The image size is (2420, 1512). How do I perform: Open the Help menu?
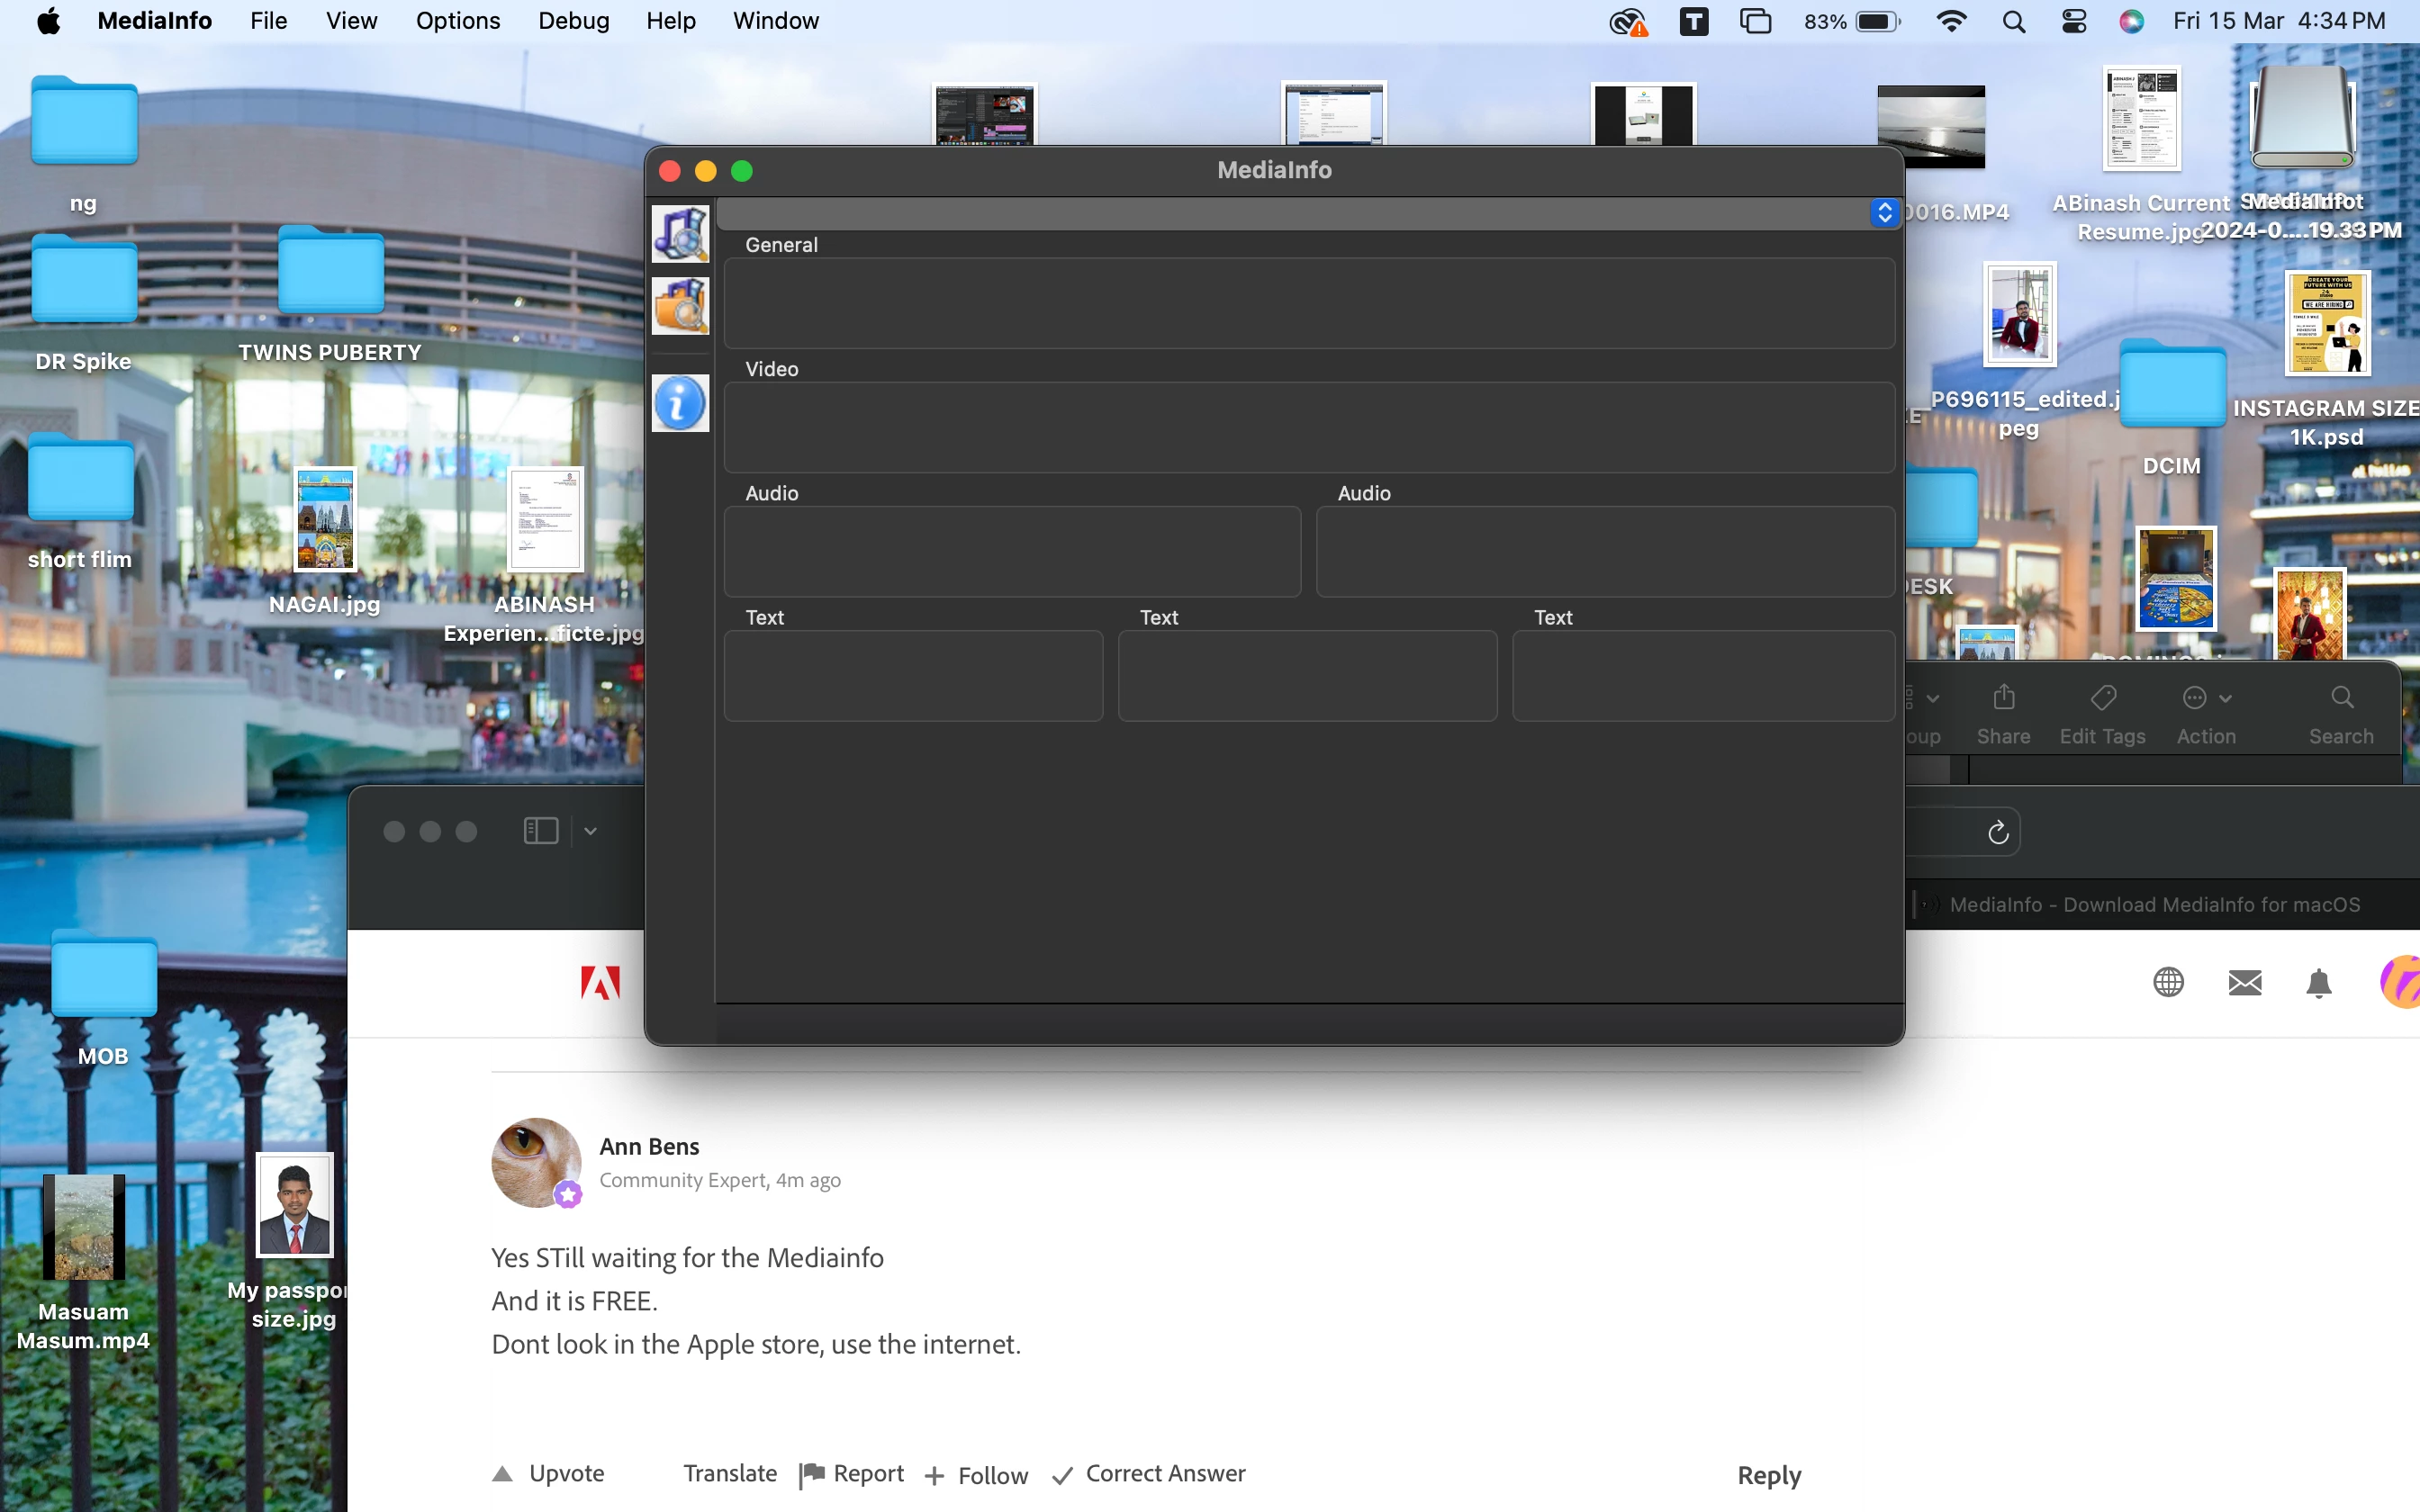(670, 21)
